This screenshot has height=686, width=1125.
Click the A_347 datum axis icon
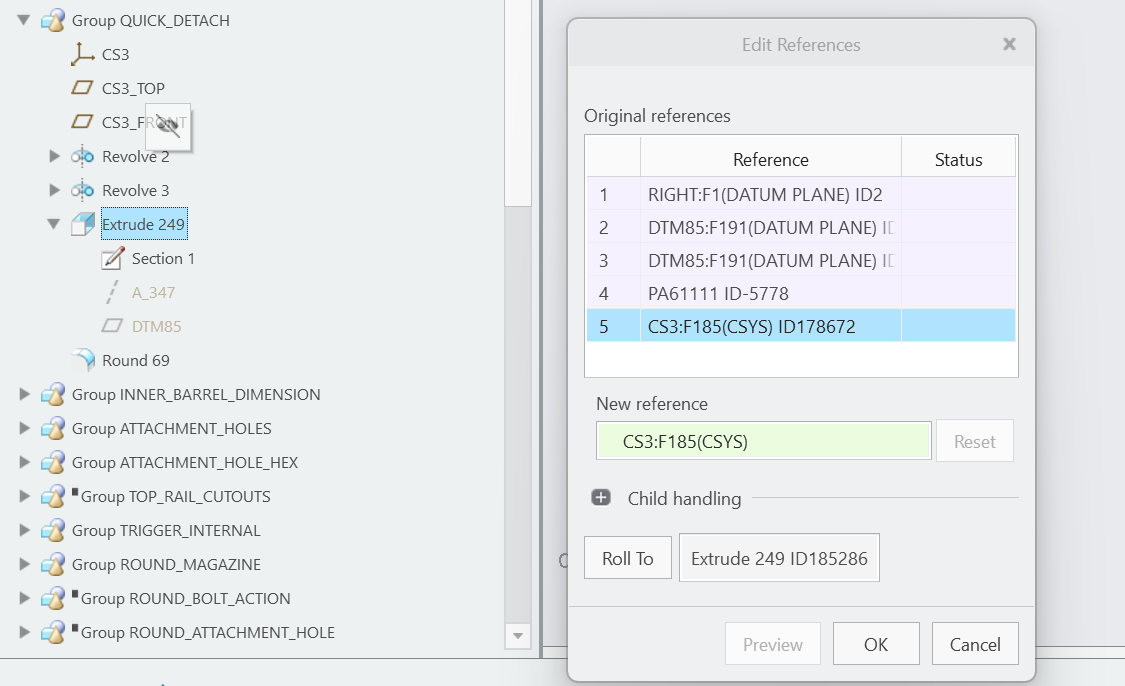pyautogui.click(x=112, y=292)
